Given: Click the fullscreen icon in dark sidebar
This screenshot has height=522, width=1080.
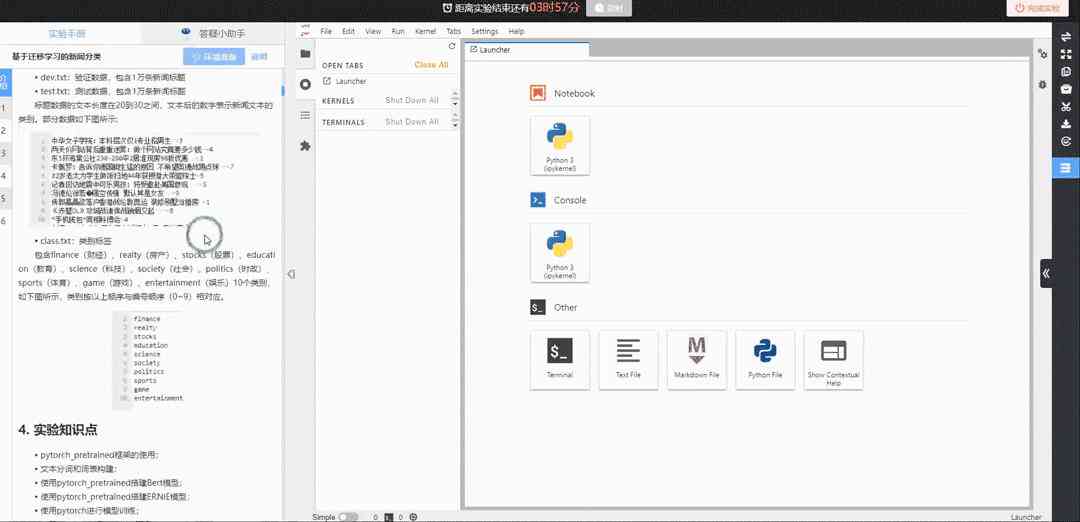Looking at the screenshot, I should click(1066, 54).
